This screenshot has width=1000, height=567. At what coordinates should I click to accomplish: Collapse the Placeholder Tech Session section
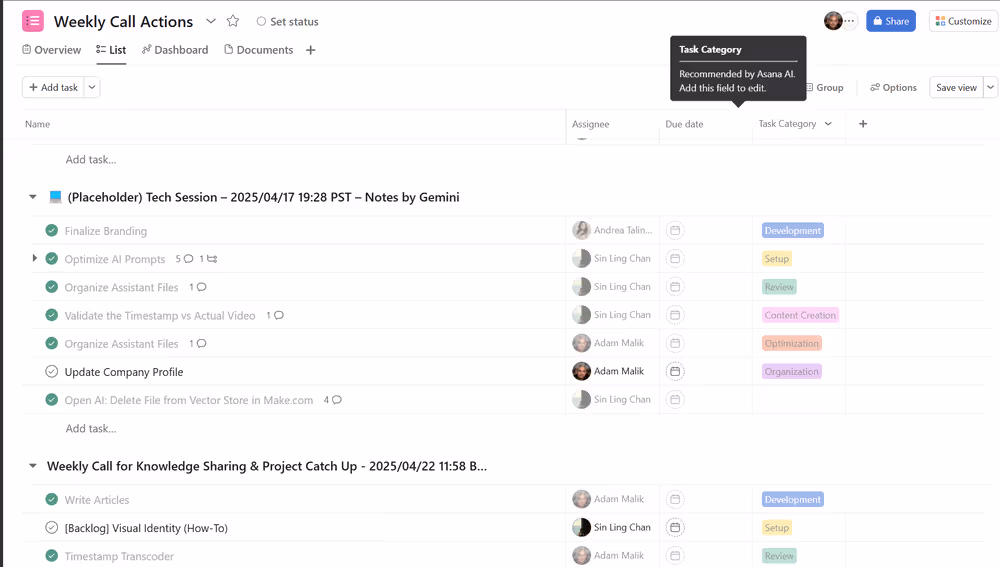point(33,197)
